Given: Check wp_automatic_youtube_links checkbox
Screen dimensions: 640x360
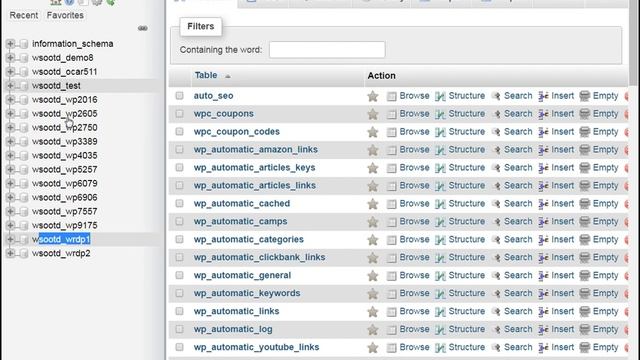Looking at the screenshot, I should click(x=179, y=347).
